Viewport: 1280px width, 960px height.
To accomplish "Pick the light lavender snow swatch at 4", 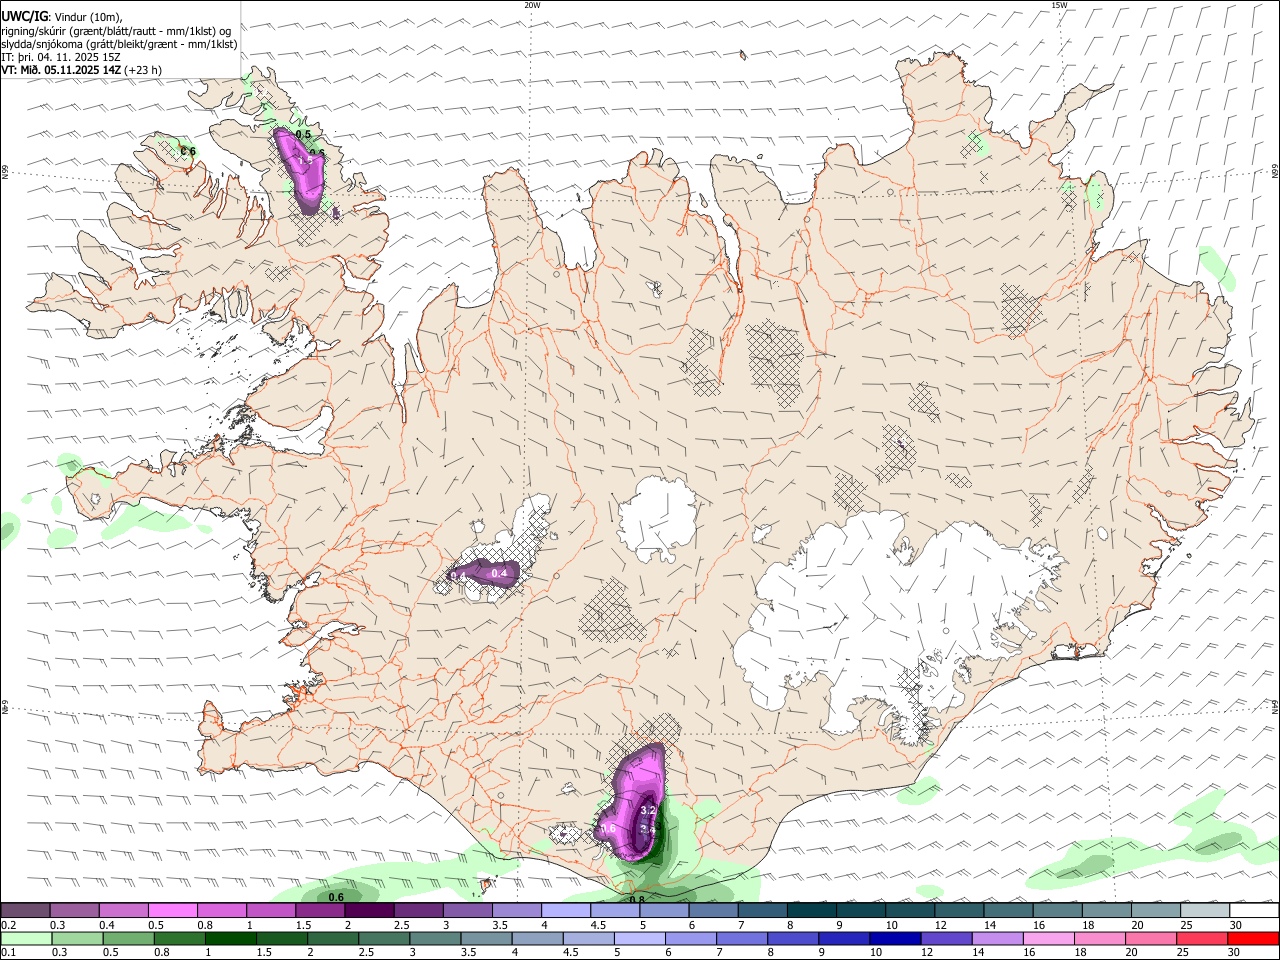I will coord(566,911).
